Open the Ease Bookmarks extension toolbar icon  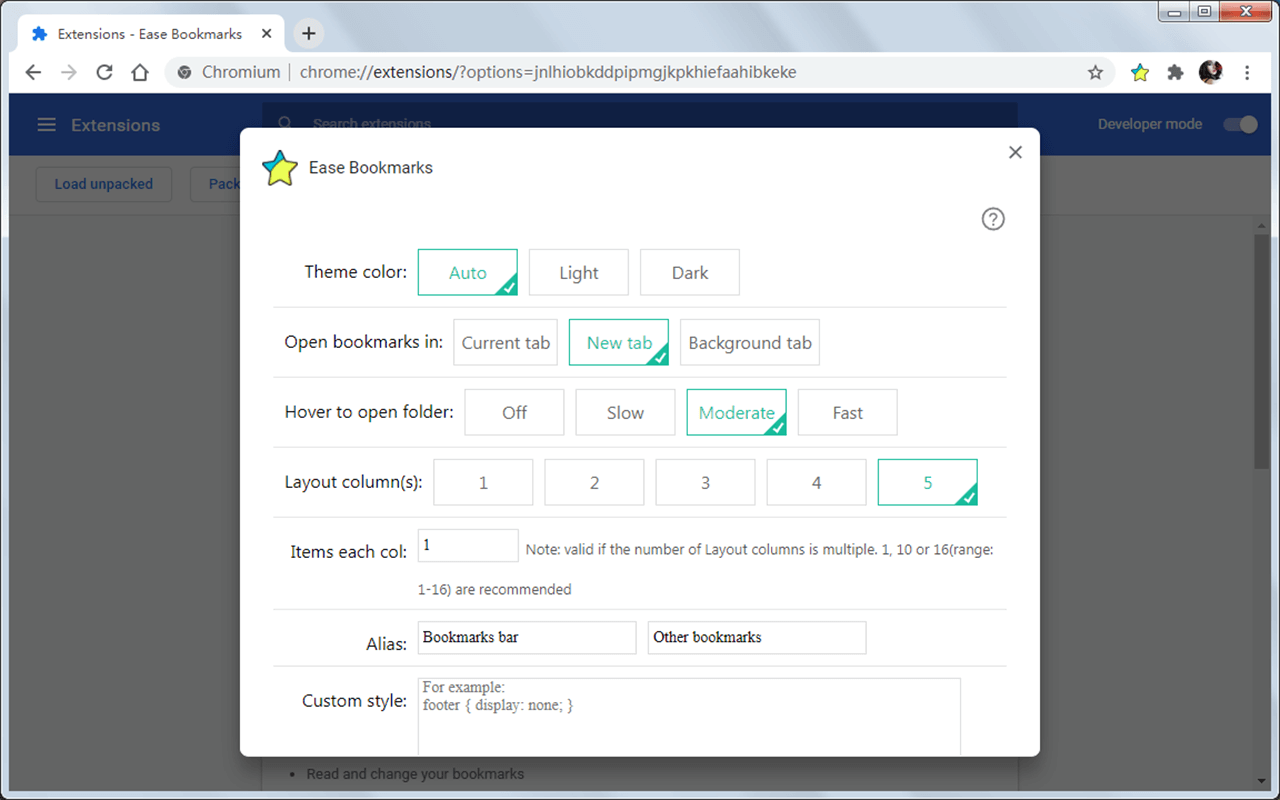(1140, 72)
